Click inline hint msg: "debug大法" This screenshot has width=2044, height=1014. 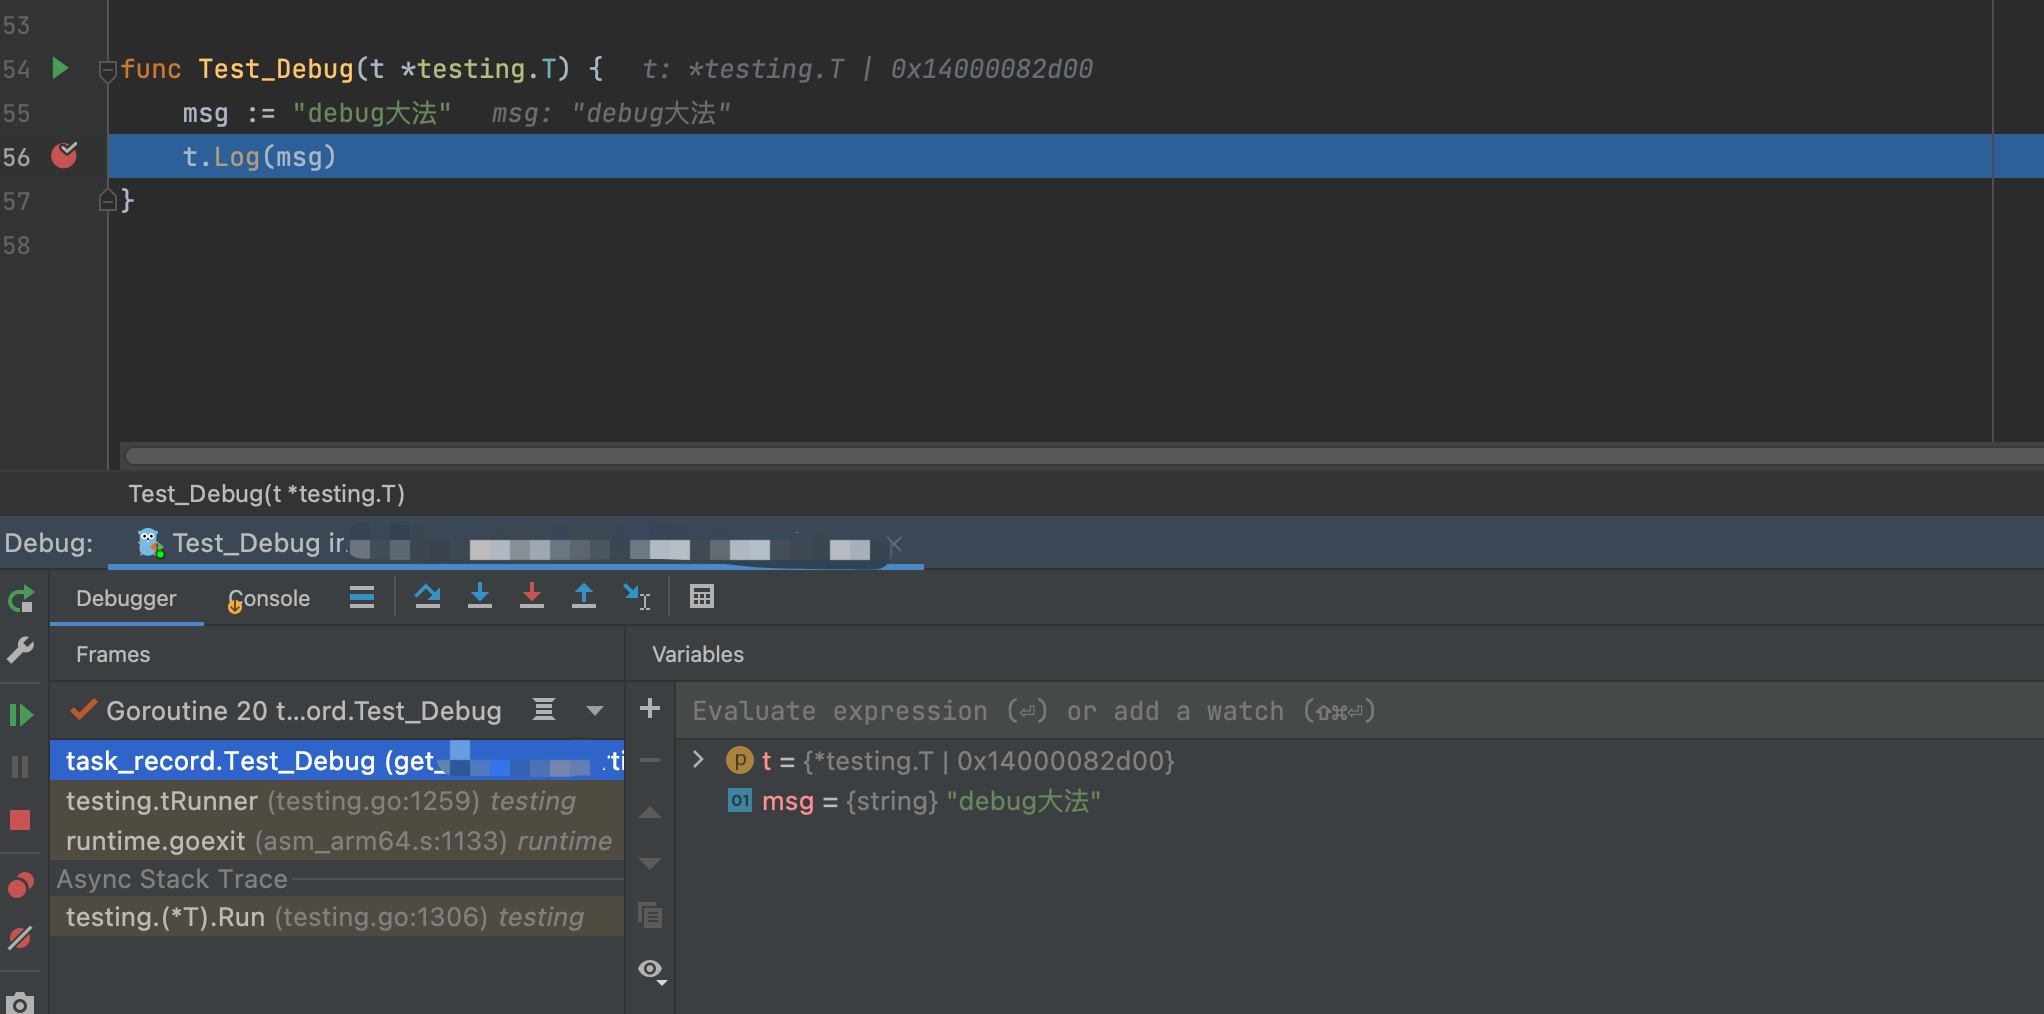pos(611,113)
